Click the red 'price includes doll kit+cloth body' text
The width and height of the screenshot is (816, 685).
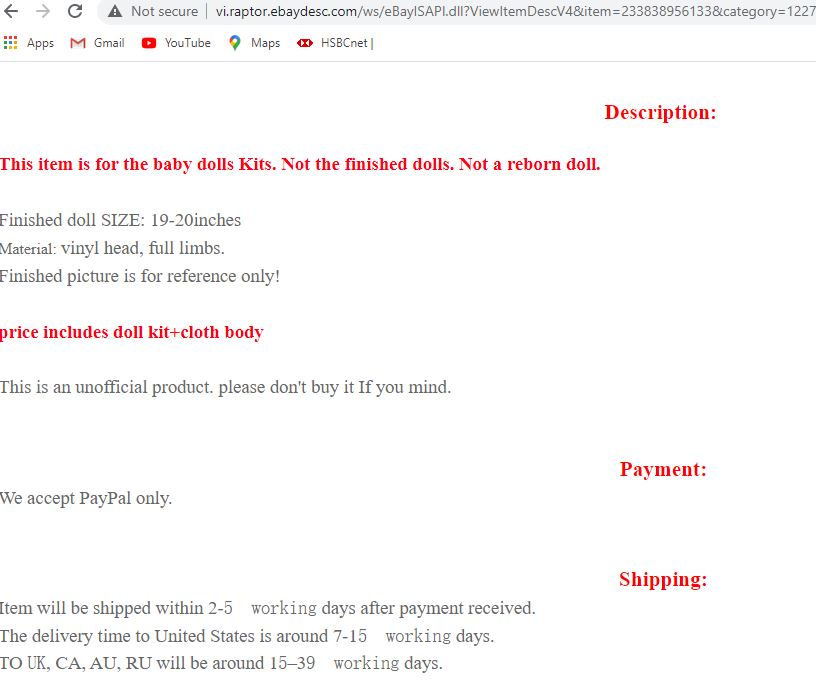tap(132, 332)
